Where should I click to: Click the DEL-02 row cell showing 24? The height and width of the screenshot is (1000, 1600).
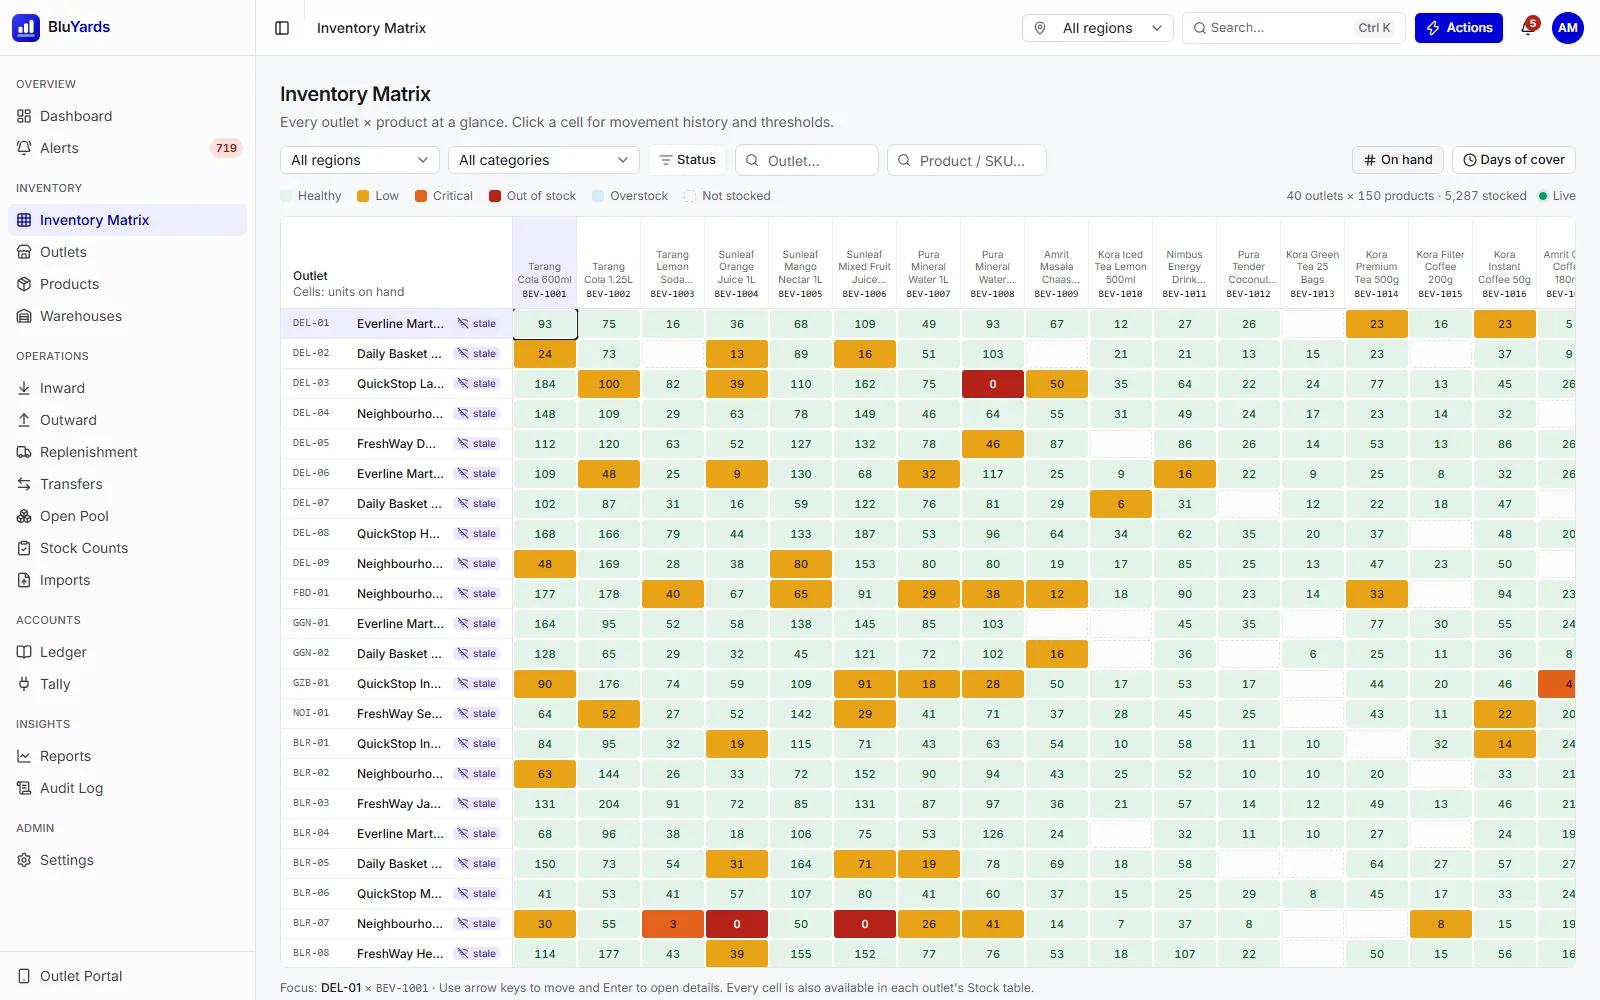[545, 354]
